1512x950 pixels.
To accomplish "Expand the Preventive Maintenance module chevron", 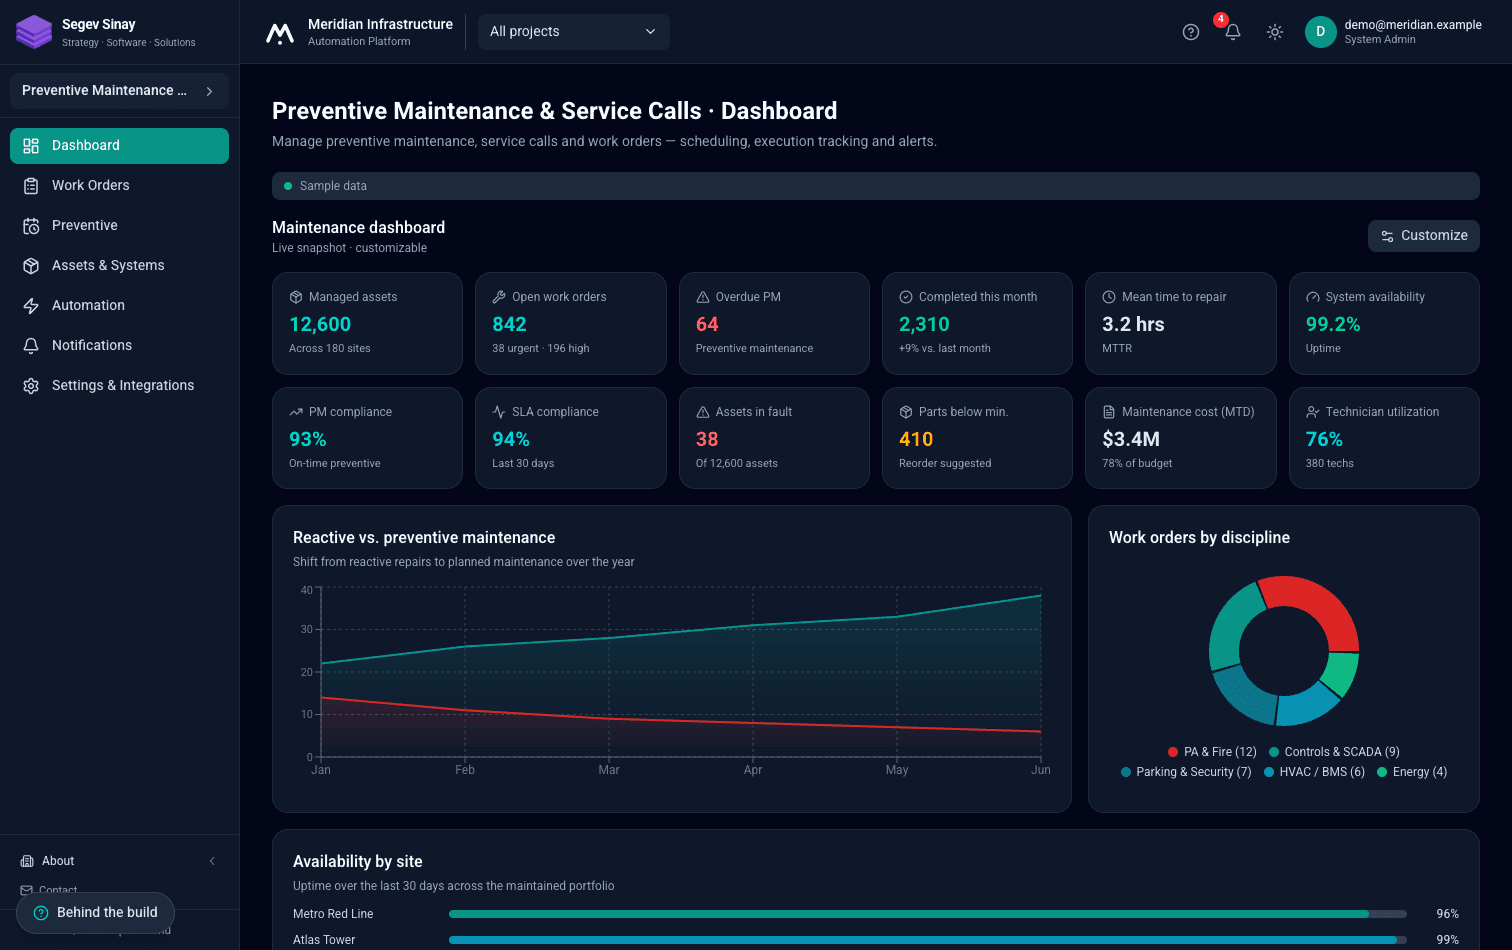I will click(x=209, y=91).
